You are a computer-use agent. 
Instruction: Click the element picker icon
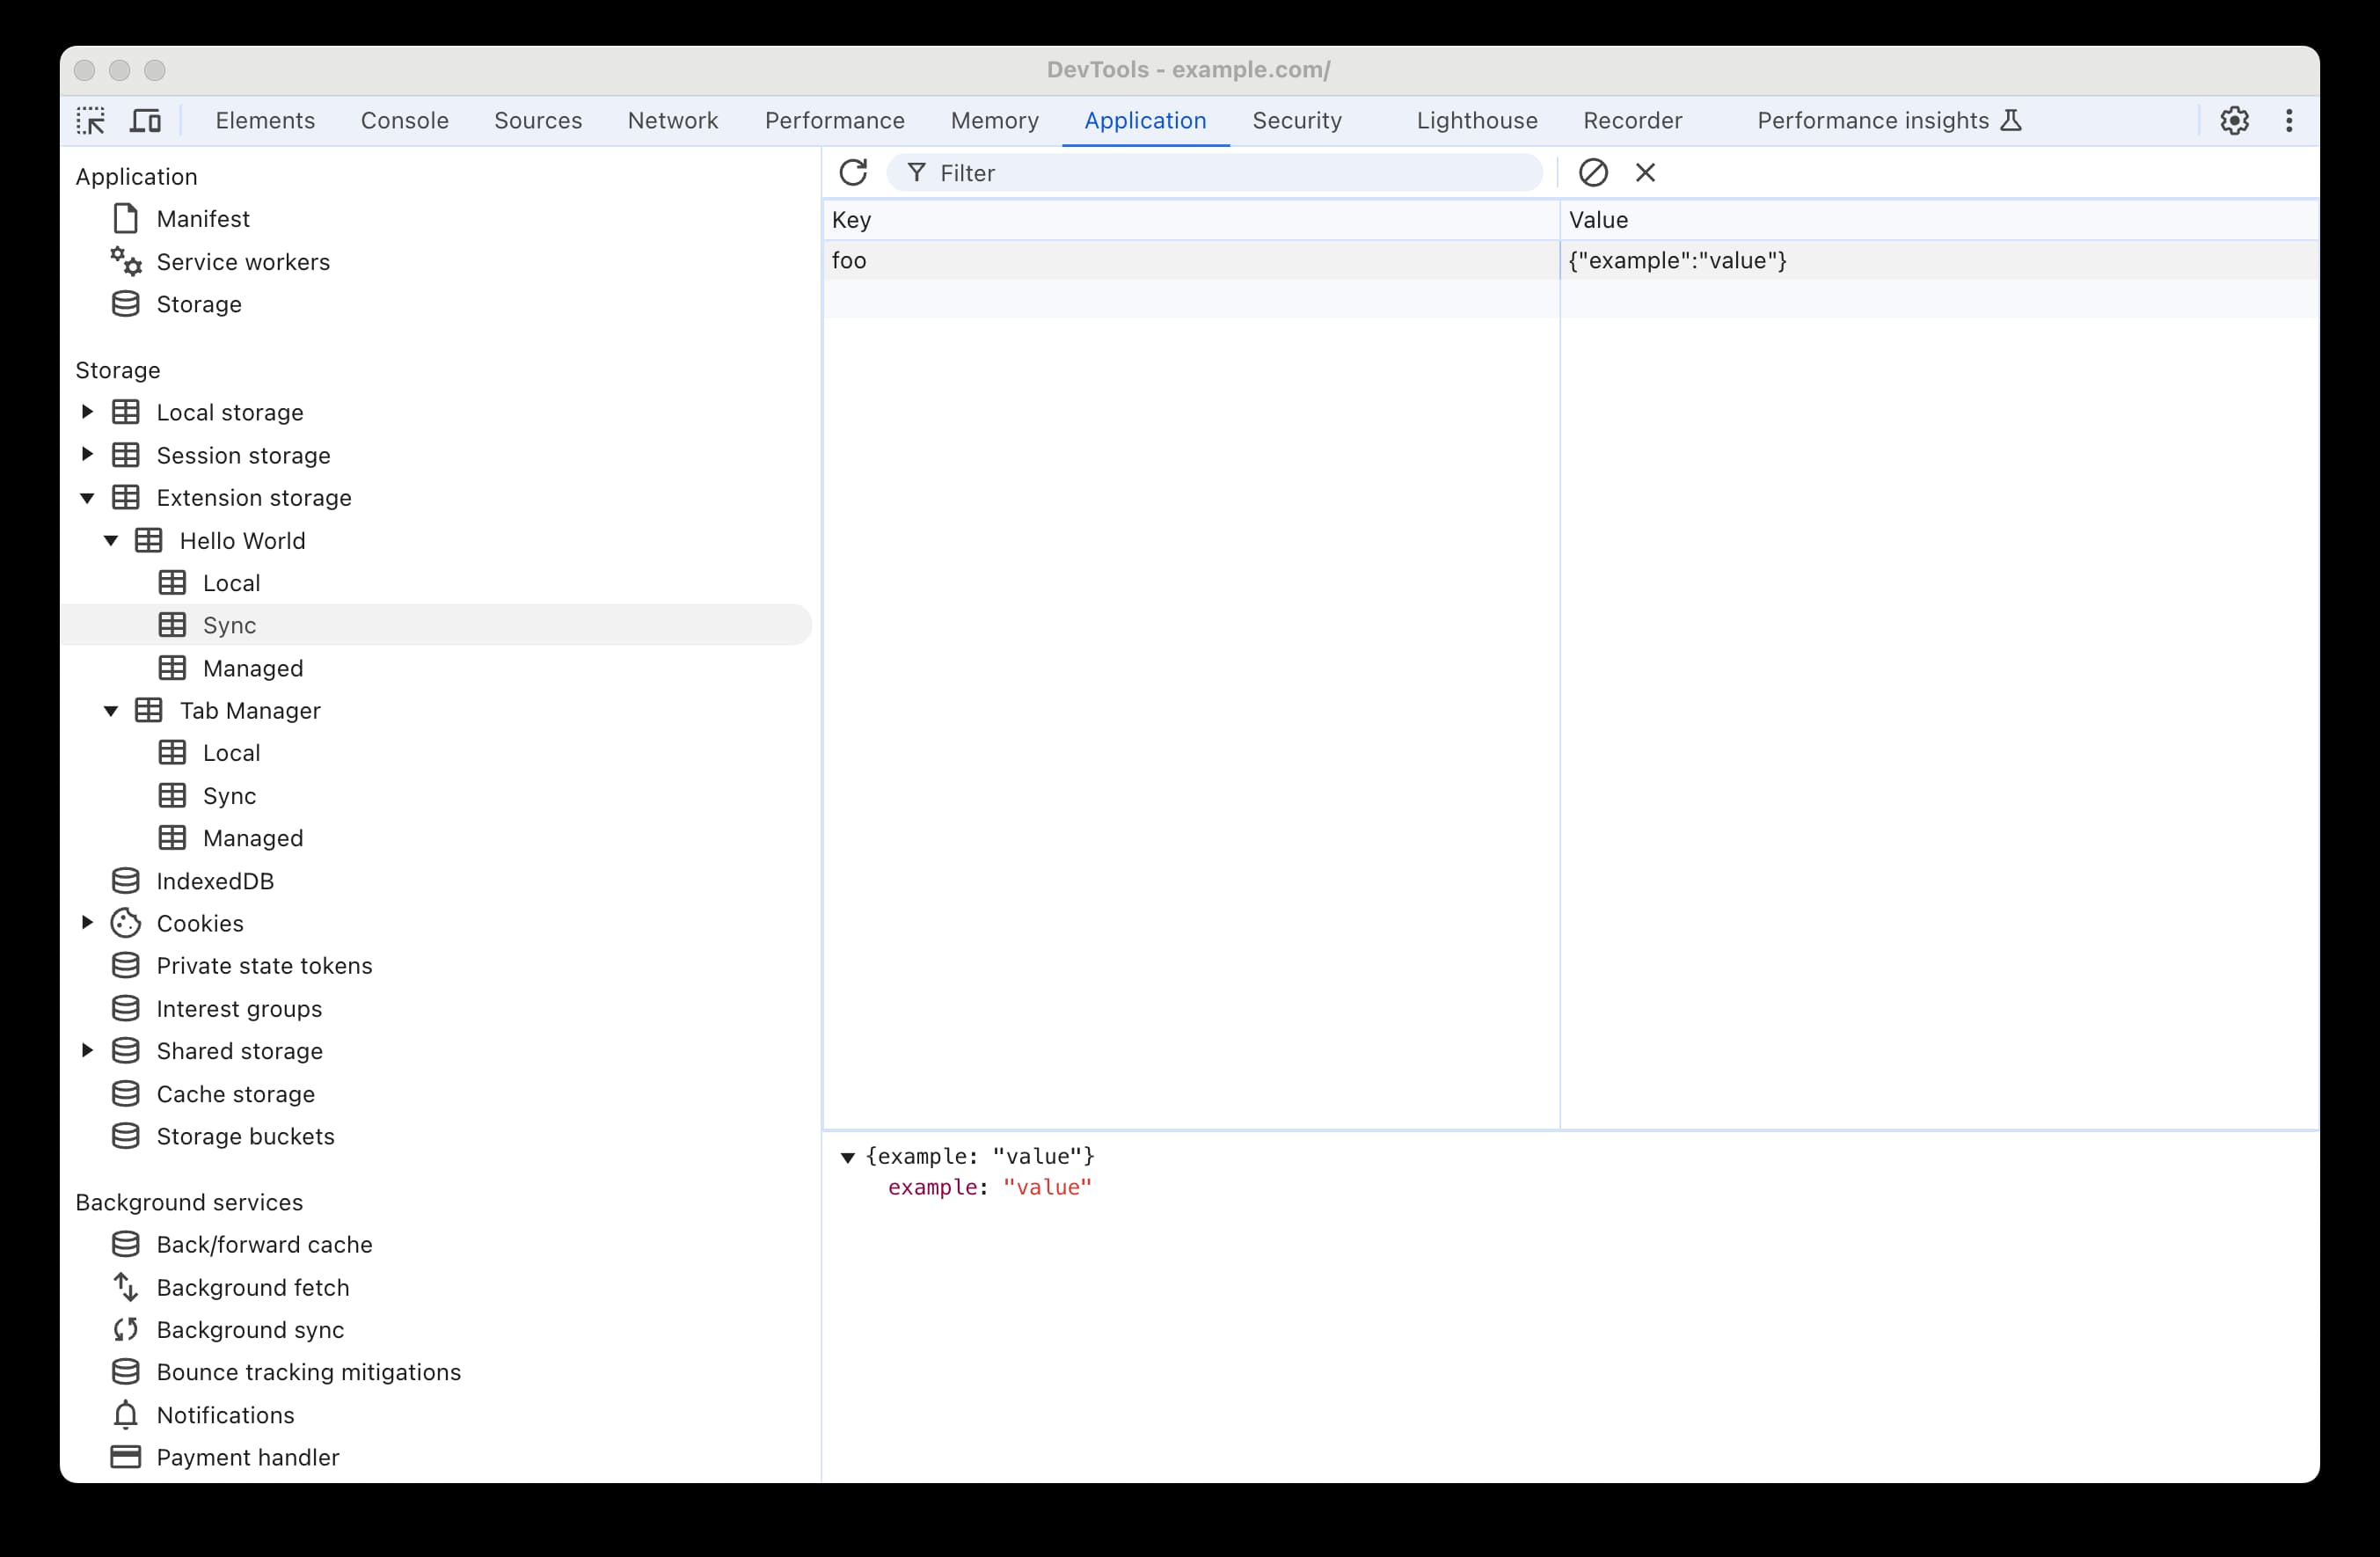89,120
